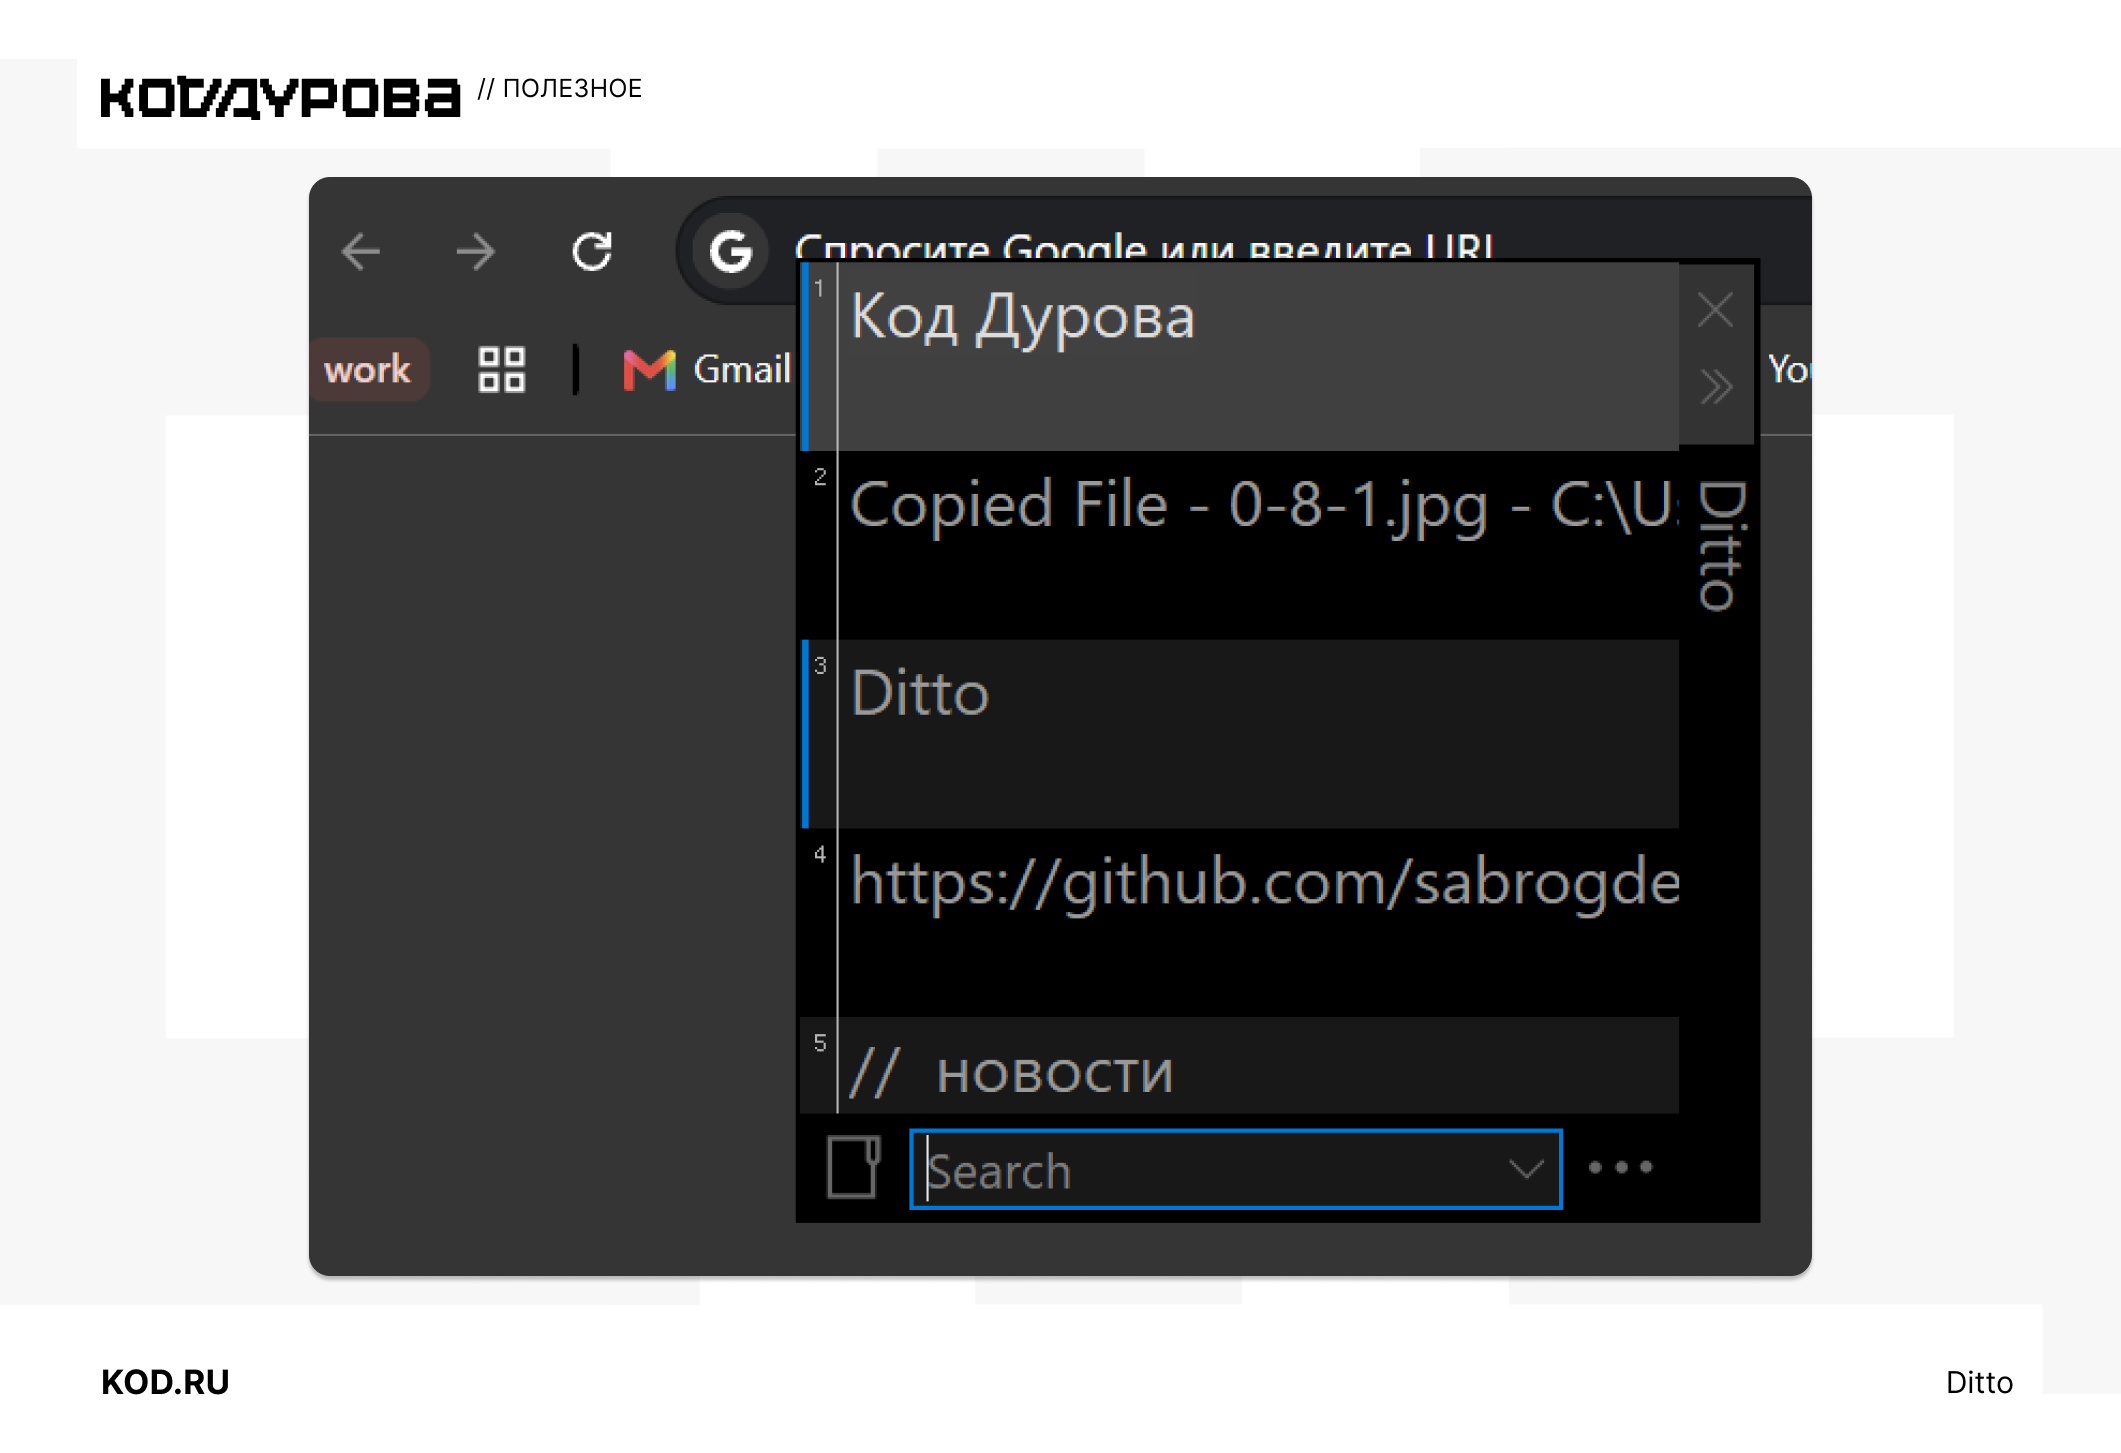The image size is (2121, 1453).
Task: Click the Google G icon in address bar
Action: click(731, 250)
